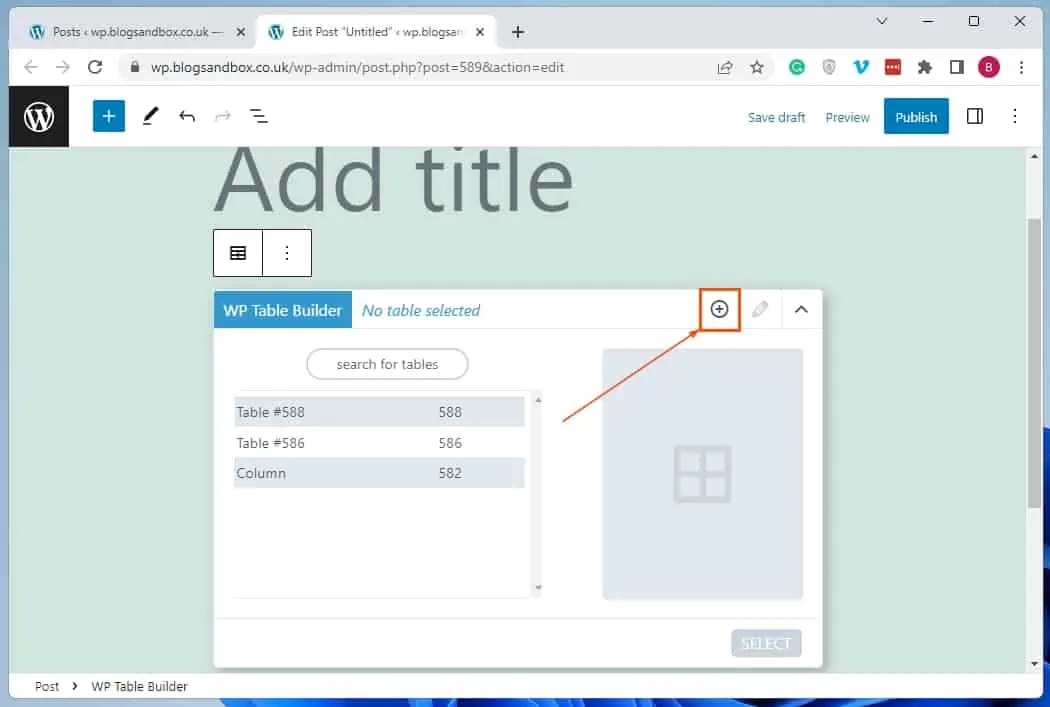
Task: Click the WP Table Builder label
Action: [283, 310]
